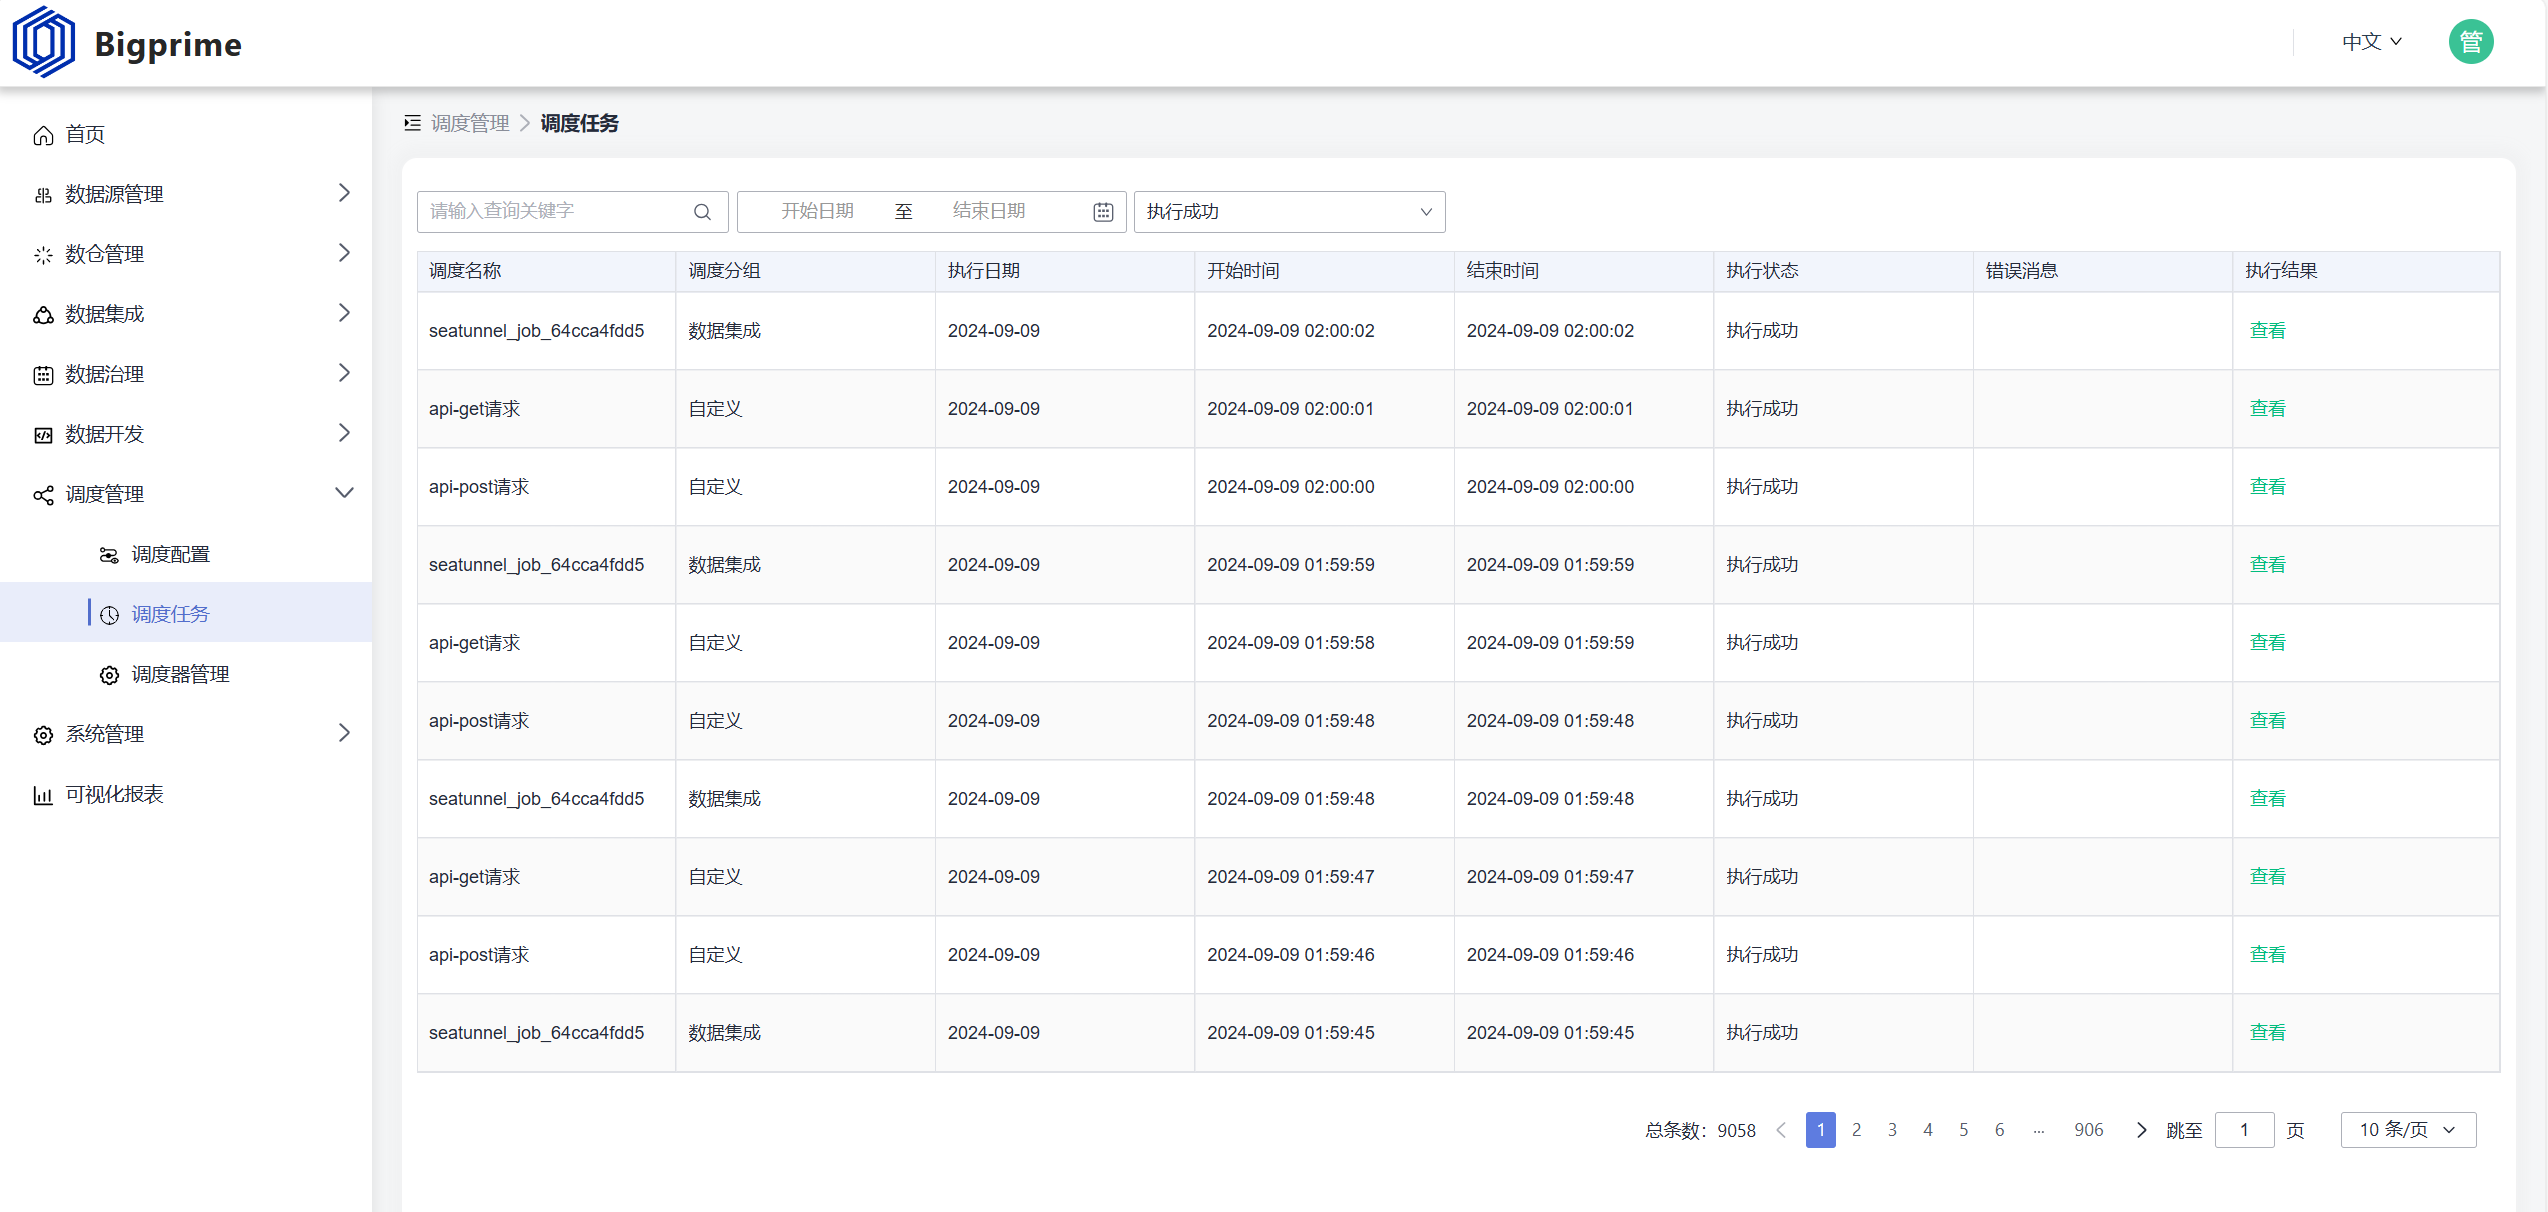2548x1212 pixels.
Task: Click the 调度管理 breadcrumb link
Action: [x=470, y=123]
